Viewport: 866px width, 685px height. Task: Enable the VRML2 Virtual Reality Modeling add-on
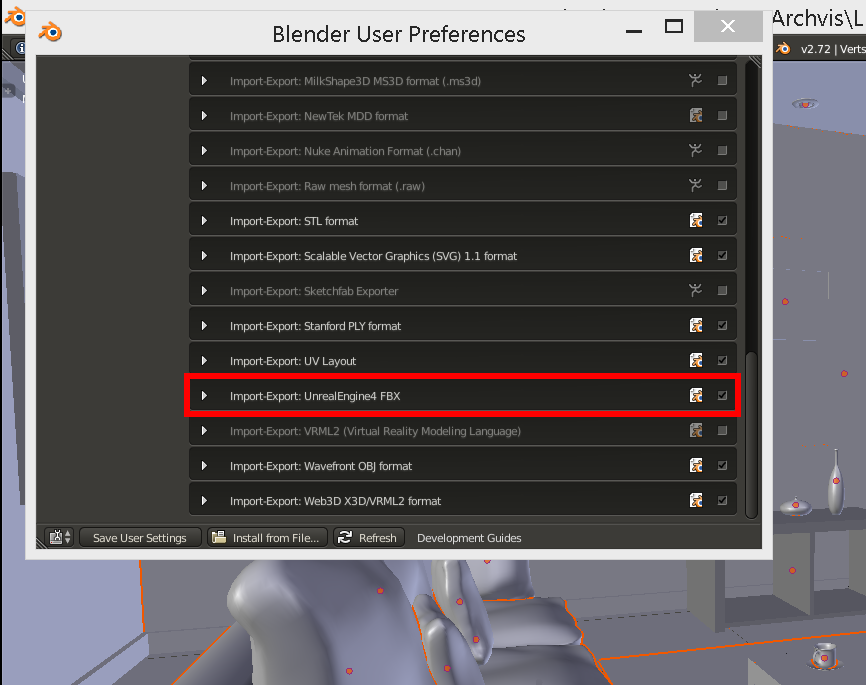click(722, 430)
